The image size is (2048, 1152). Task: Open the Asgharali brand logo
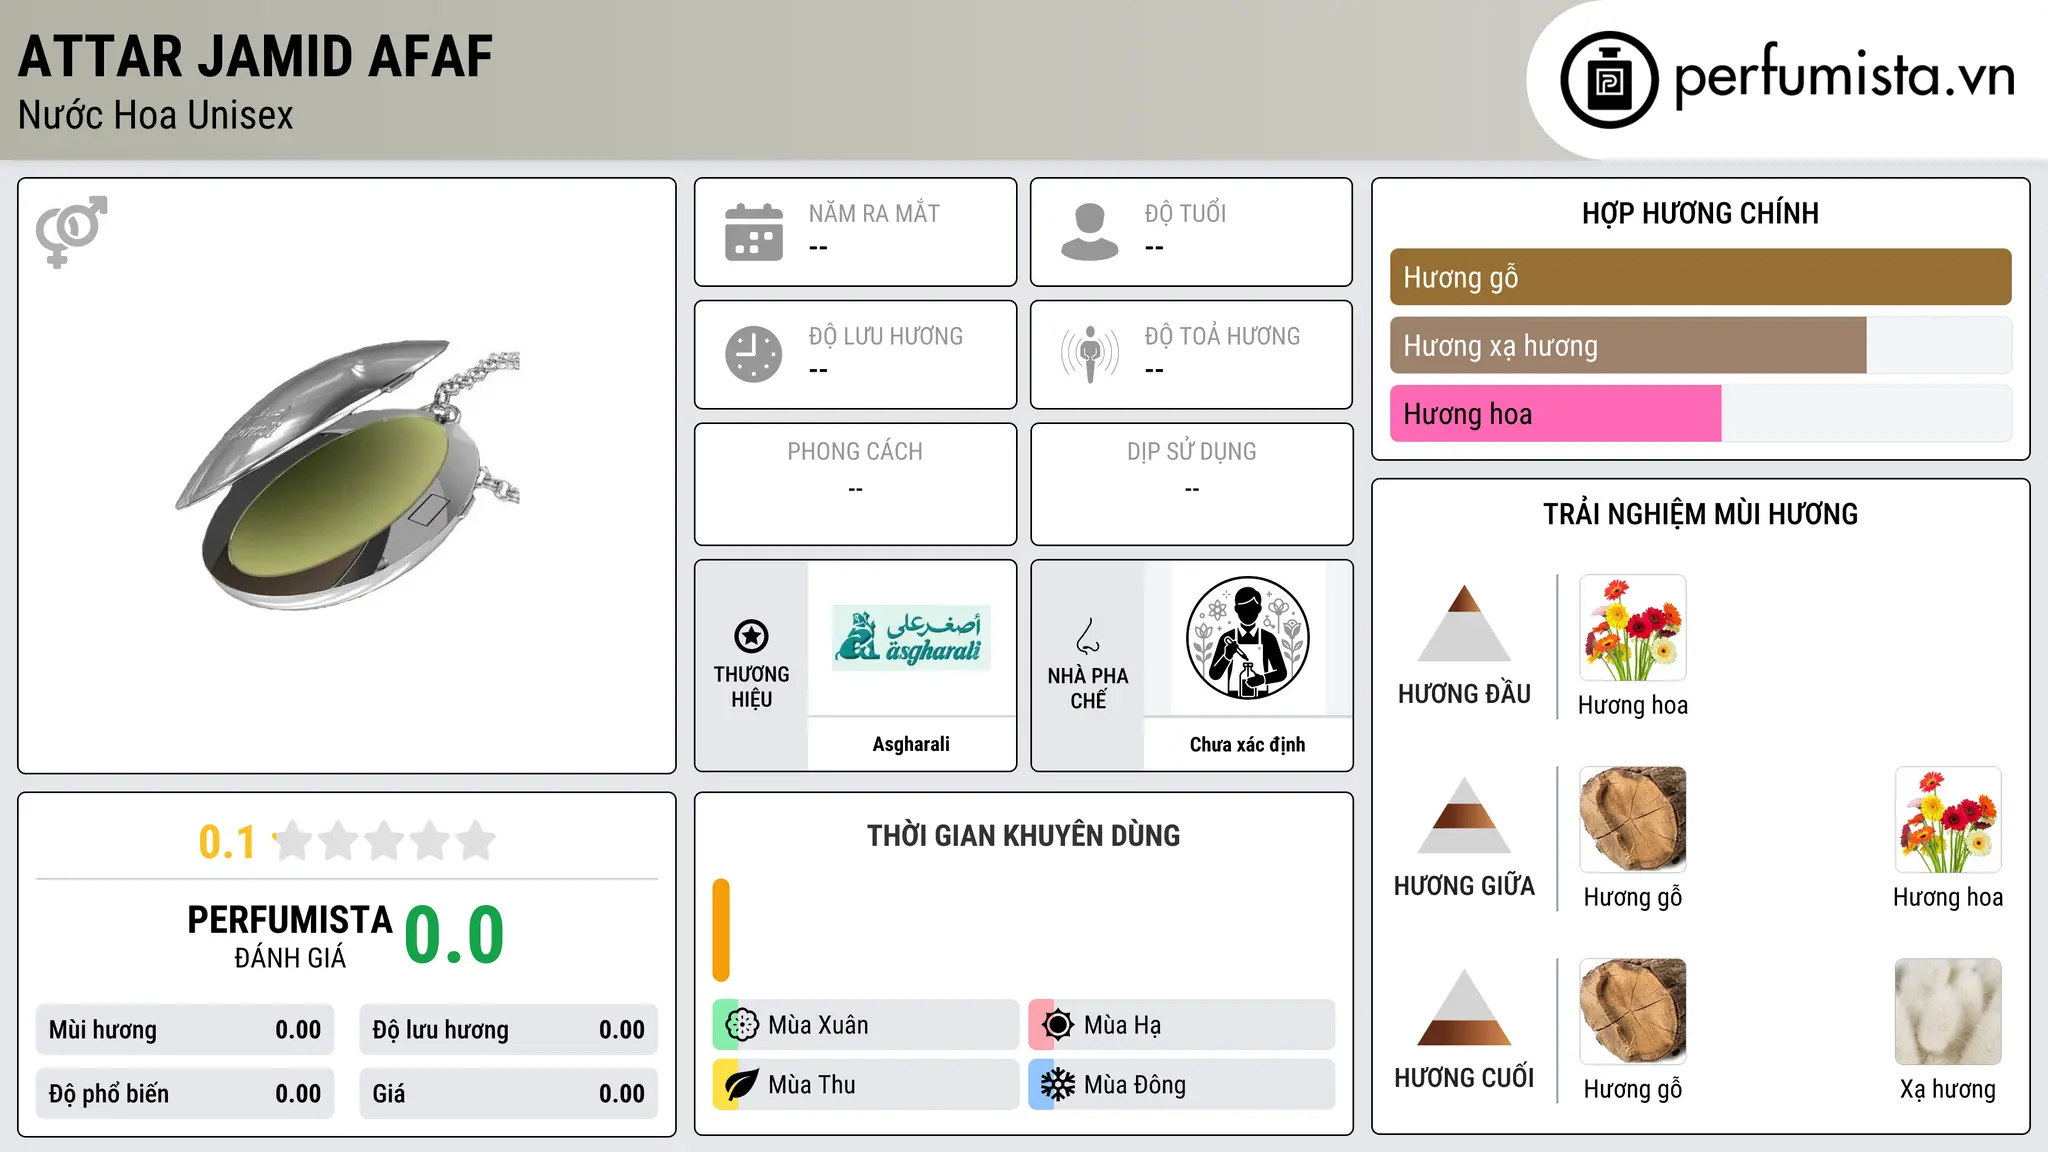(911, 638)
